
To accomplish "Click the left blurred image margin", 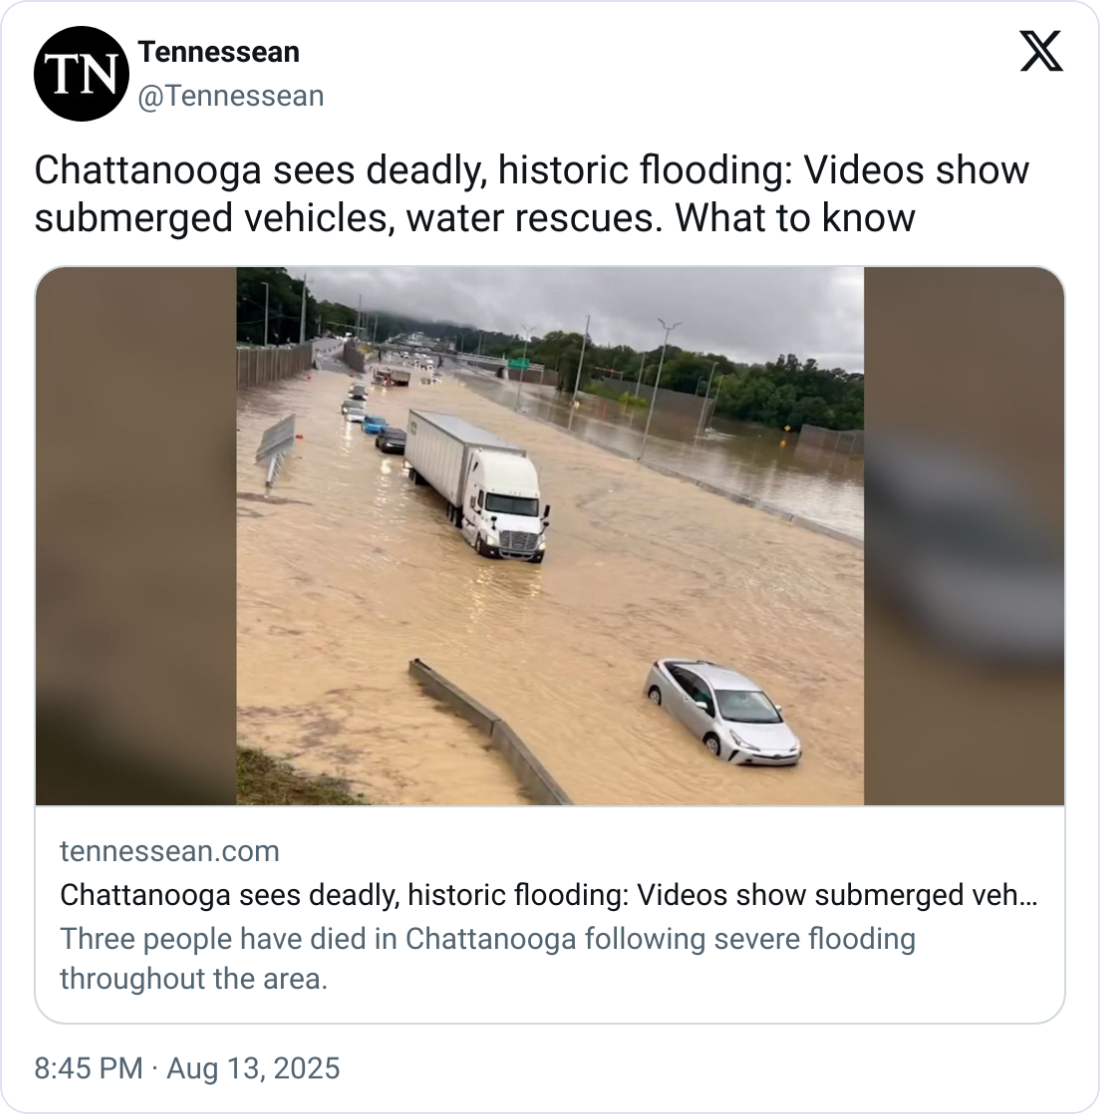I will point(136,536).
